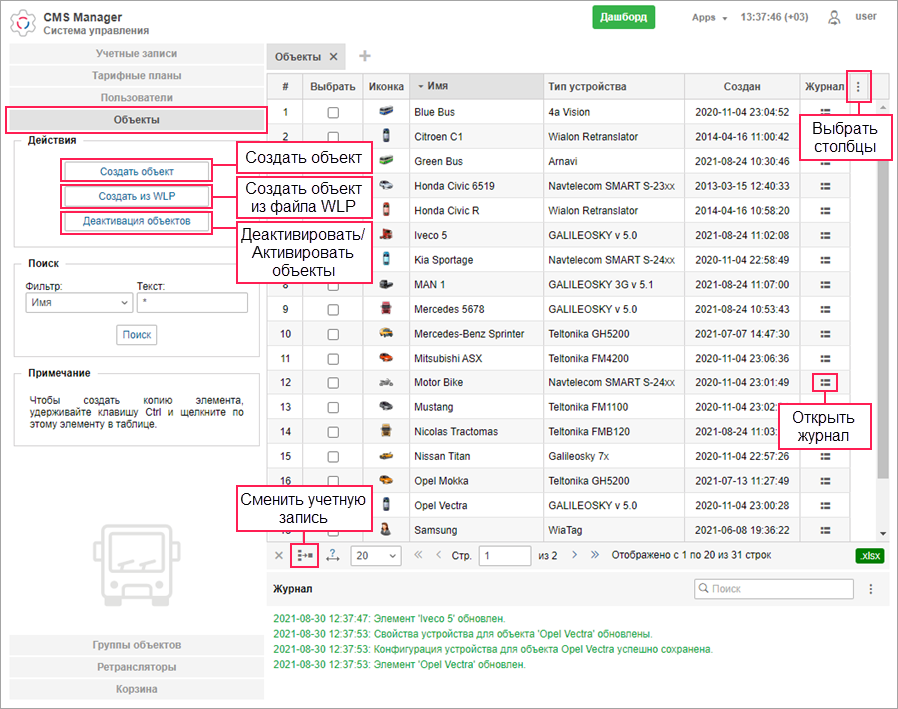Add a new tab with plus

365,56
